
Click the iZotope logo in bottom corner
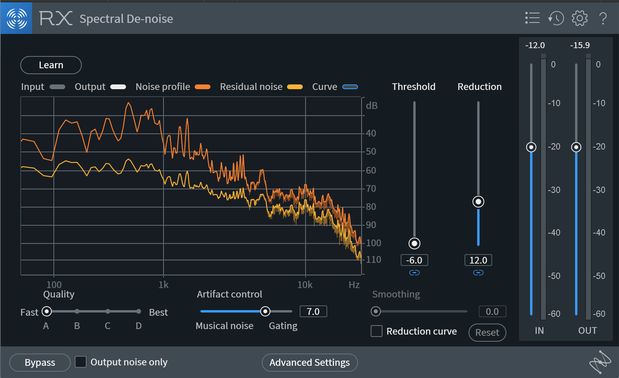600,362
